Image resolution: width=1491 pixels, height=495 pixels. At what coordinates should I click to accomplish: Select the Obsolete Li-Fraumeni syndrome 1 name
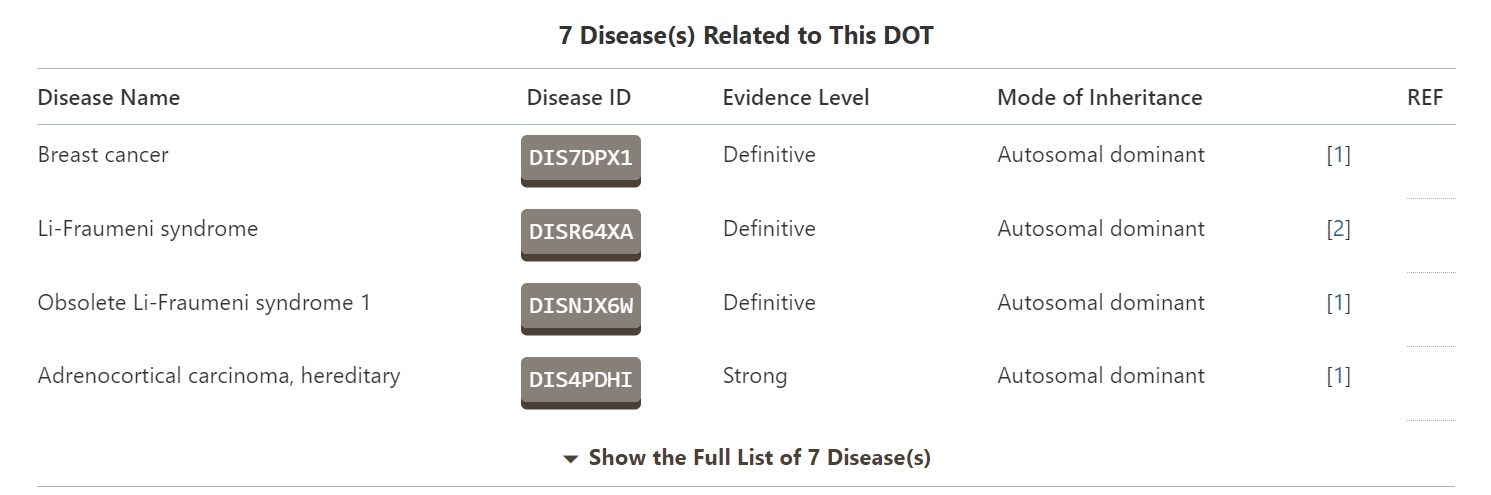[x=204, y=303]
